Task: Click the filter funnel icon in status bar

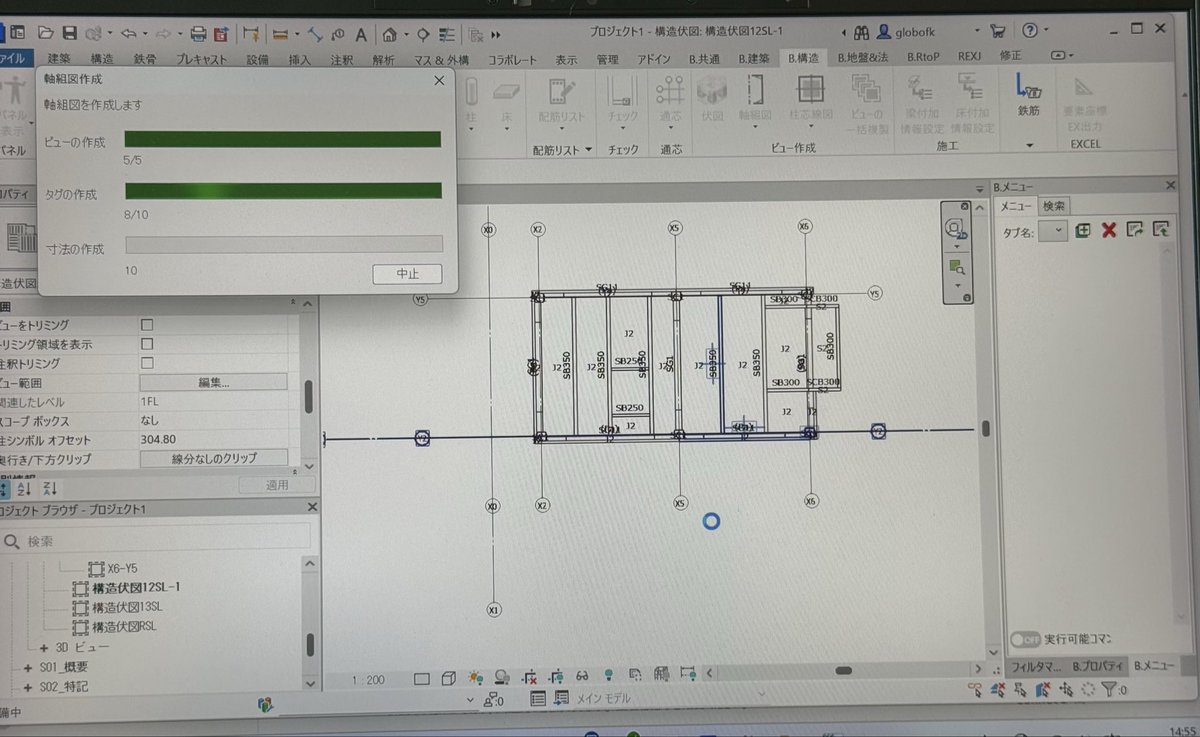Action: pos(1108,688)
